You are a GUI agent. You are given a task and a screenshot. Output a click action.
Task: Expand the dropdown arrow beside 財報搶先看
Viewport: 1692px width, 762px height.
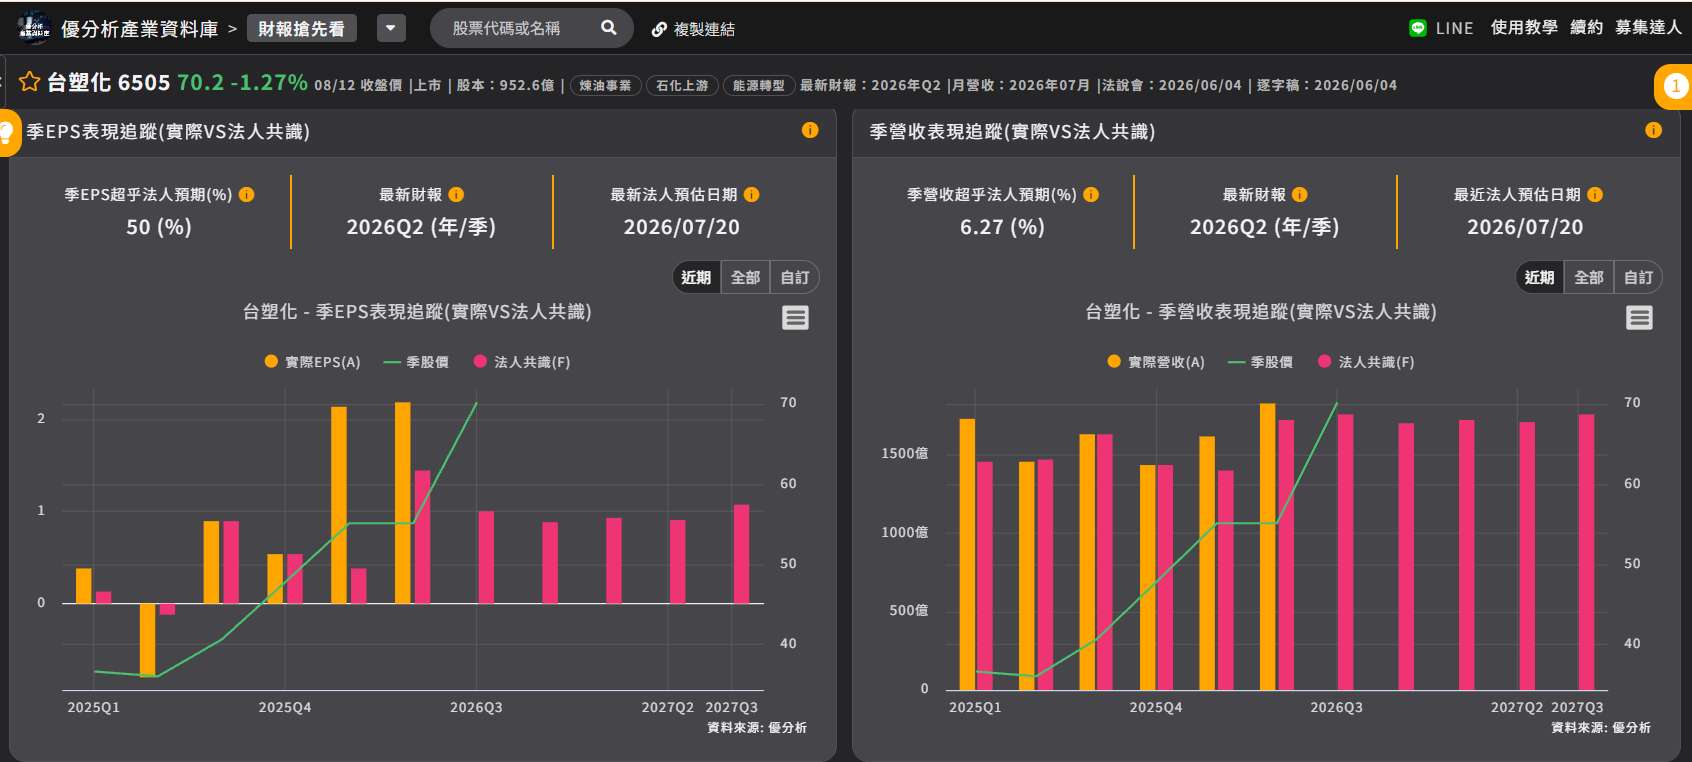click(391, 28)
